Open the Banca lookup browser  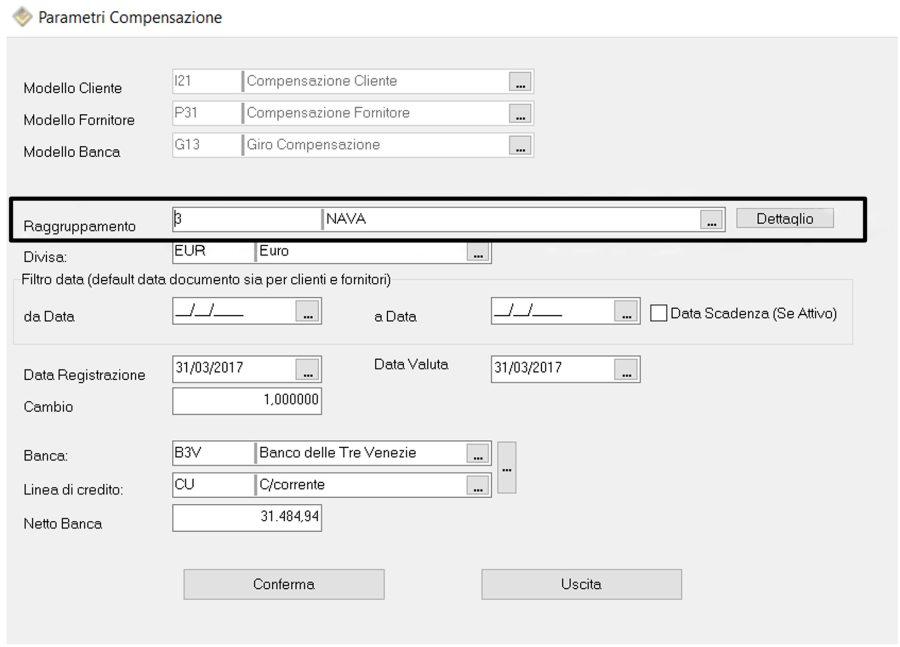479,452
